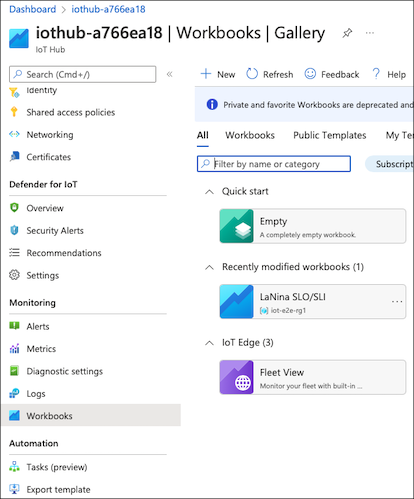Viewport: 414px width, 499px height.
Task: Click the Defender Overview shield icon
Action: 14,208
